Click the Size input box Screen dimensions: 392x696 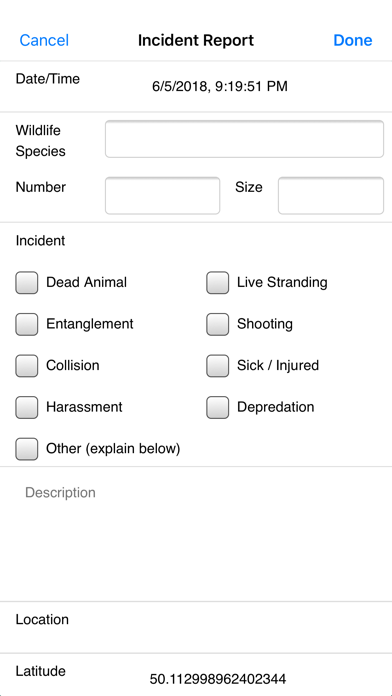click(331, 195)
